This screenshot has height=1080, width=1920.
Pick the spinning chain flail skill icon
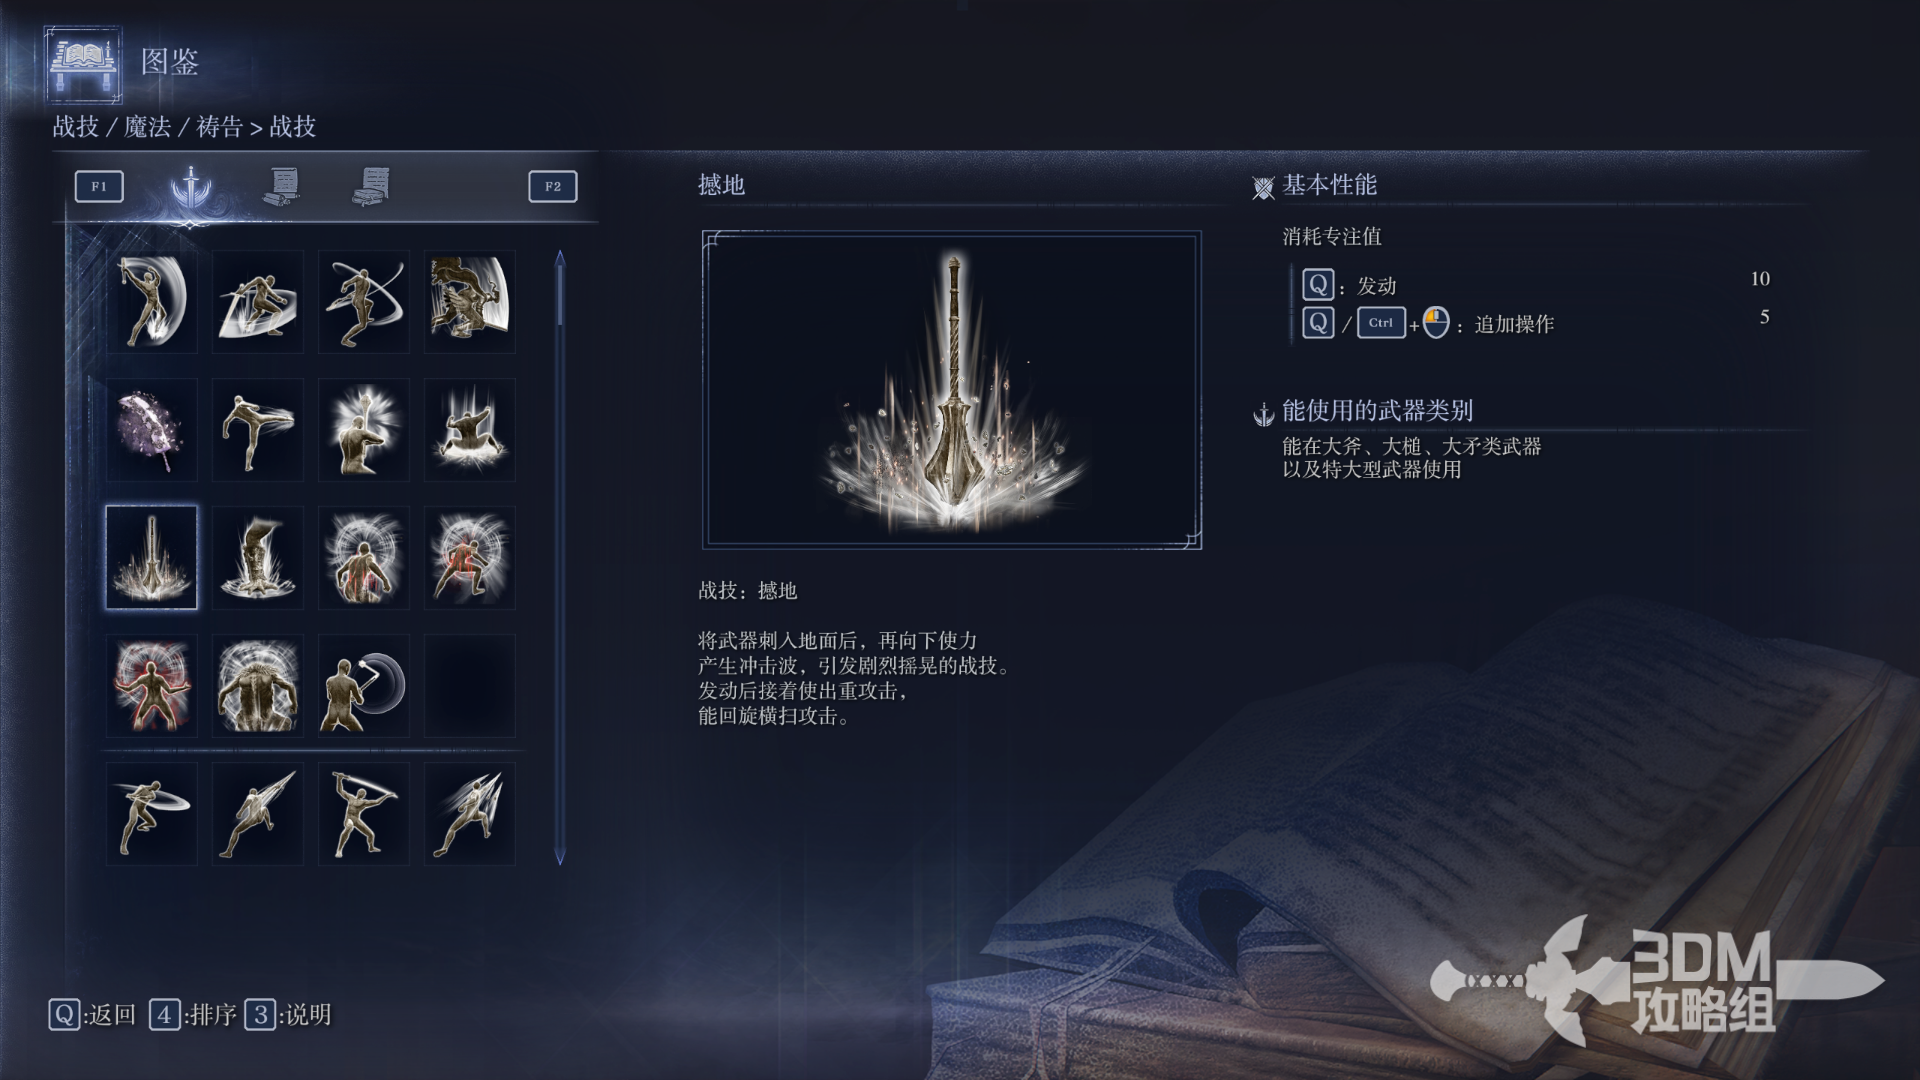click(x=363, y=685)
